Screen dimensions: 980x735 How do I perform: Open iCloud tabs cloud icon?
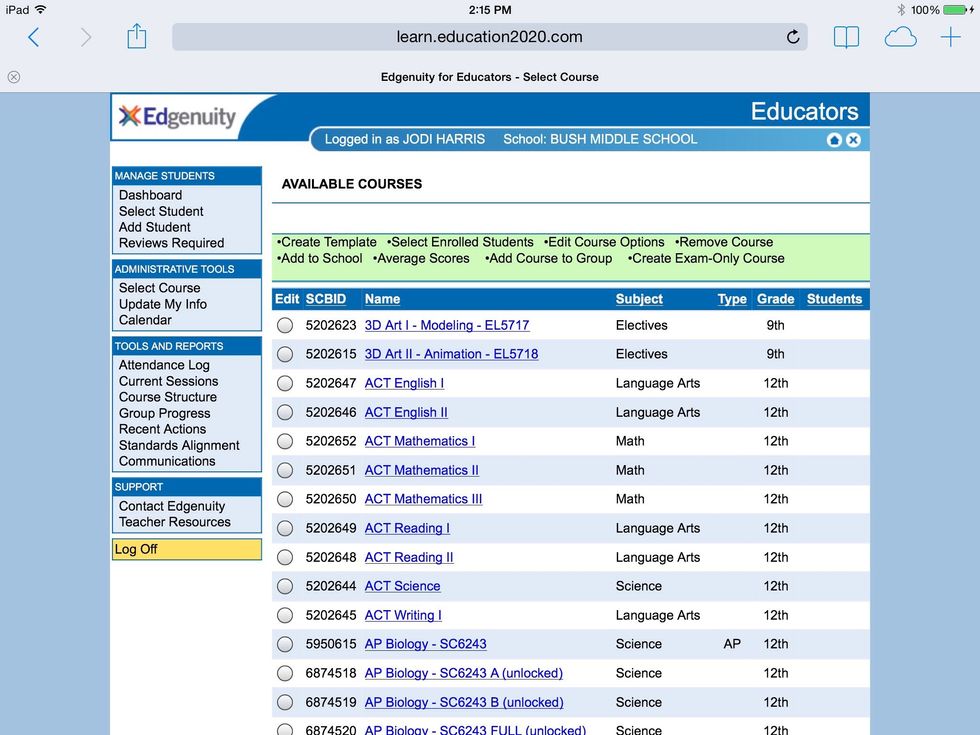tap(900, 38)
